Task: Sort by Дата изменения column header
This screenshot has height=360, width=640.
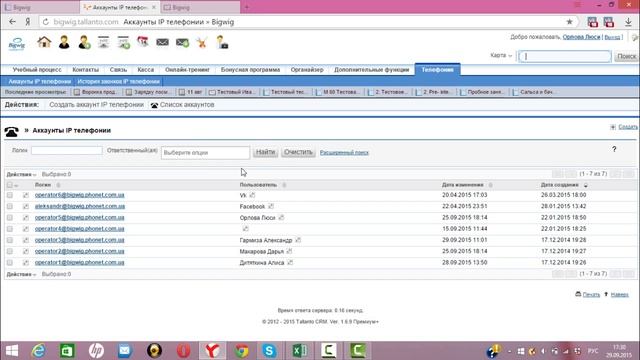Action: tap(462, 185)
